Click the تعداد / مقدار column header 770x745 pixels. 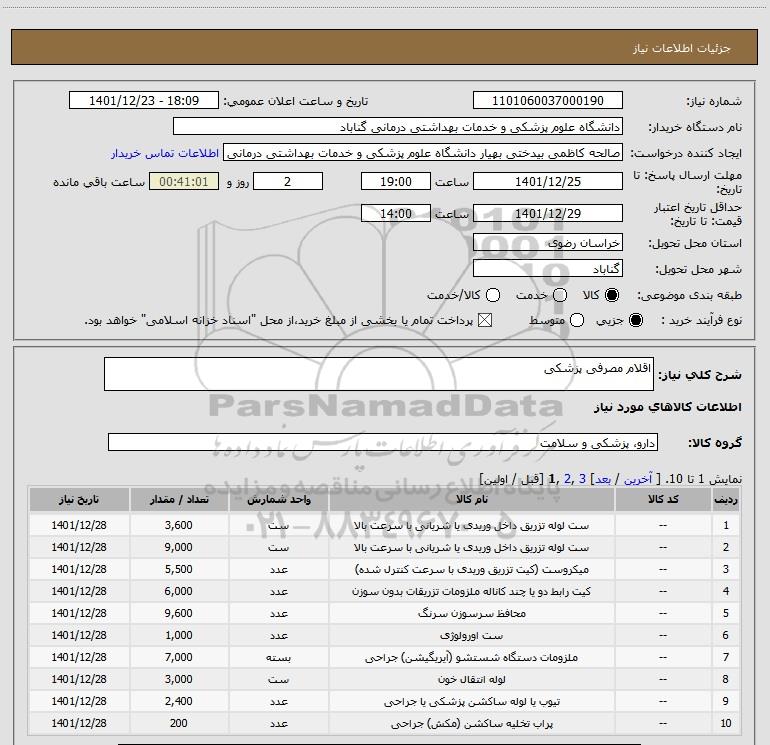[179, 499]
